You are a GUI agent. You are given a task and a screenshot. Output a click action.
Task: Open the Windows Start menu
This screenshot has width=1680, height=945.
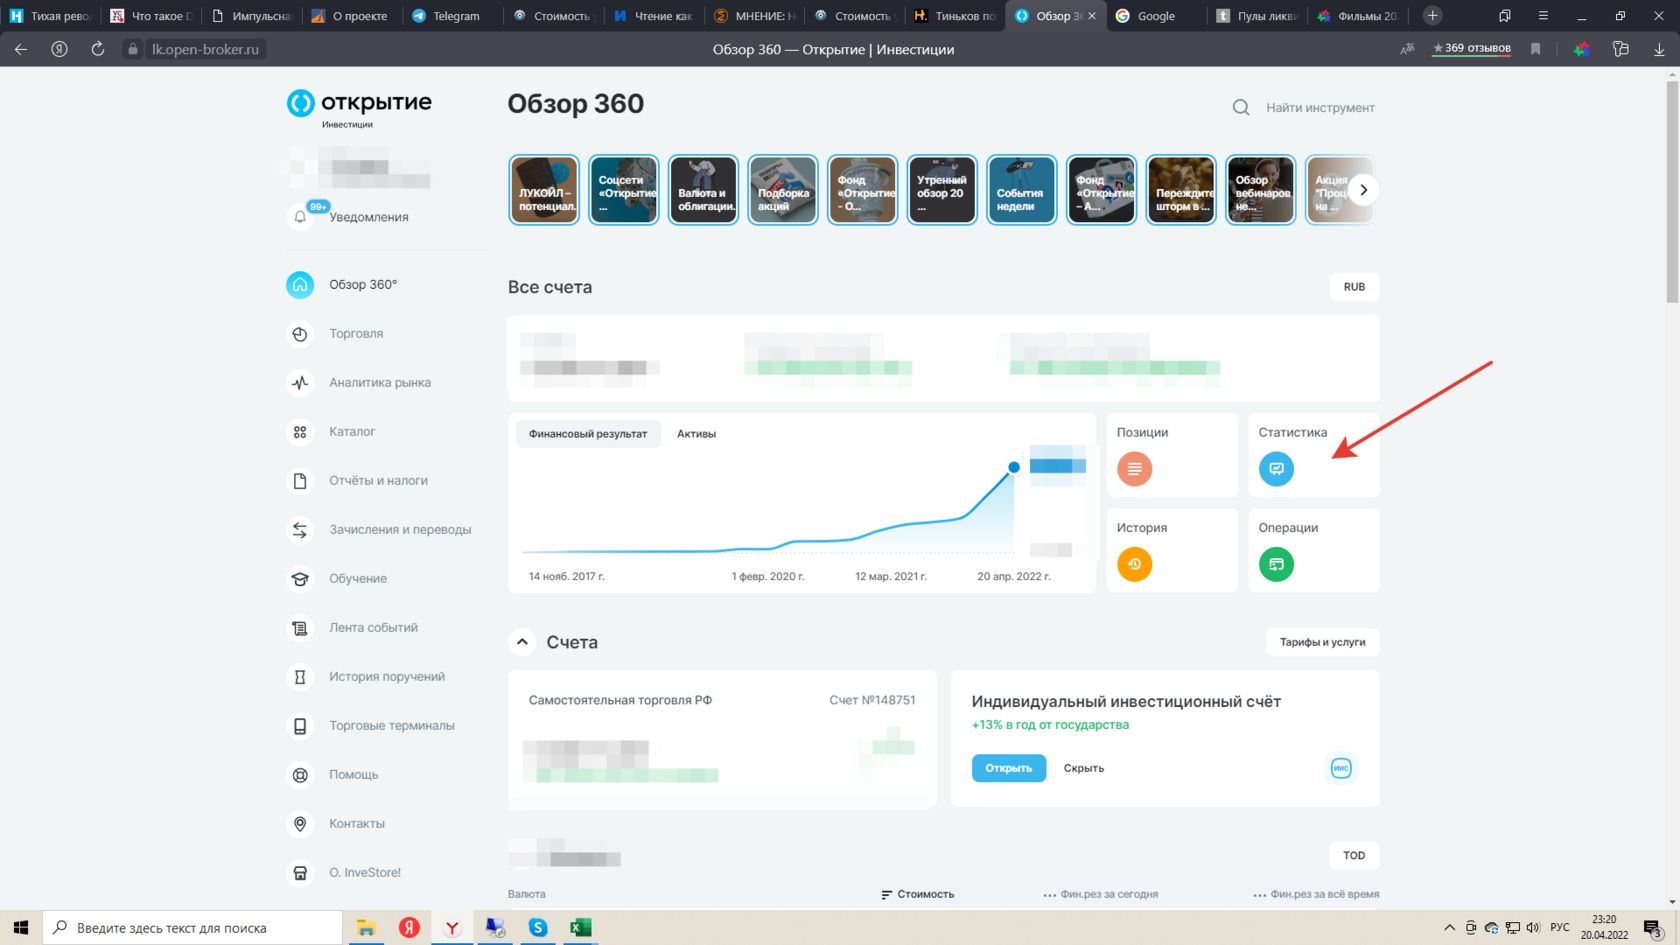(x=21, y=928)
